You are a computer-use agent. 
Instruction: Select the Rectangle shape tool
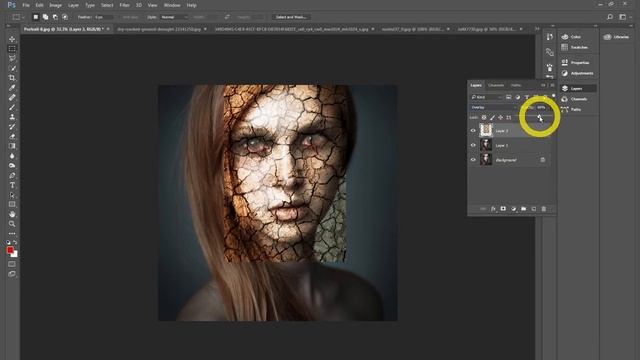click(x=12, y=204)
